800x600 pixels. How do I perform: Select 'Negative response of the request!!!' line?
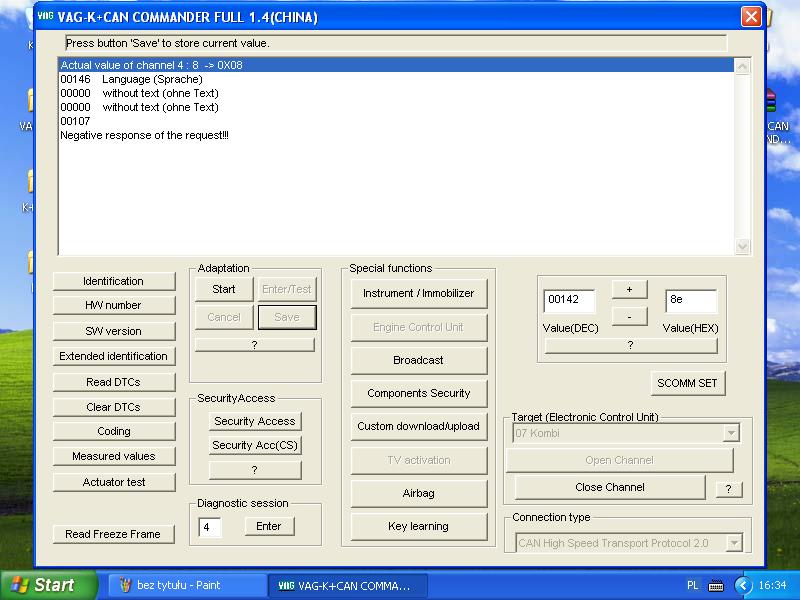pyautogui.click(x=396, y=135)
